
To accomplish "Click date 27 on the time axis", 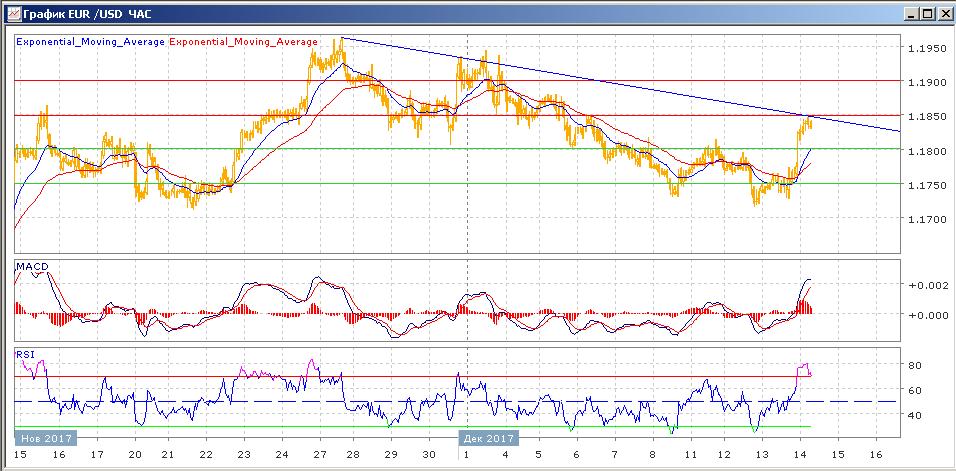I will click(x=318, y=455).
